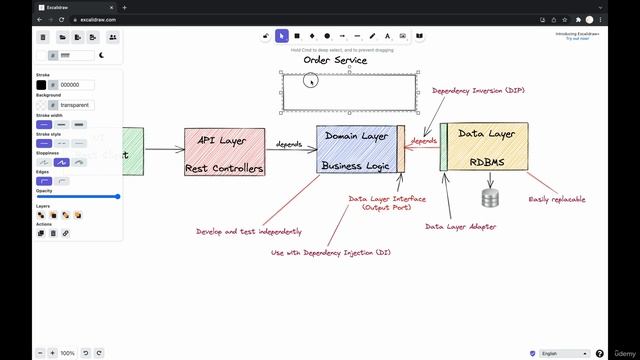Click Send to back layer icon
The height and width of the screenshot is (360, 640).
(41, 215)
